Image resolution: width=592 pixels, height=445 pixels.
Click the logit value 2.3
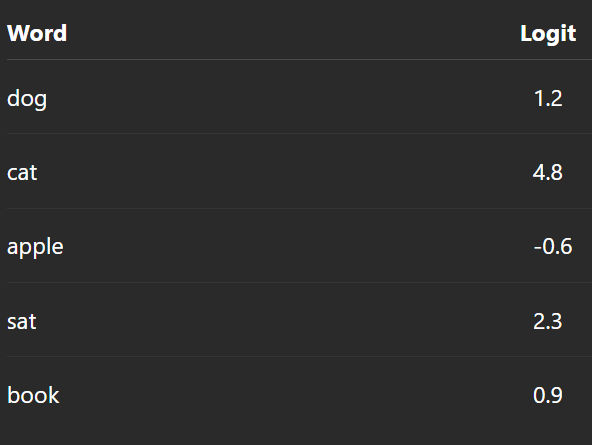[547, 321]
